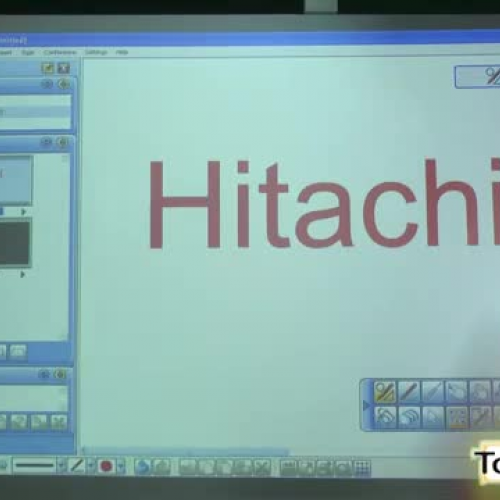Click the orange-underlined grid icon in floating toolbar

(x=457, y=417)
